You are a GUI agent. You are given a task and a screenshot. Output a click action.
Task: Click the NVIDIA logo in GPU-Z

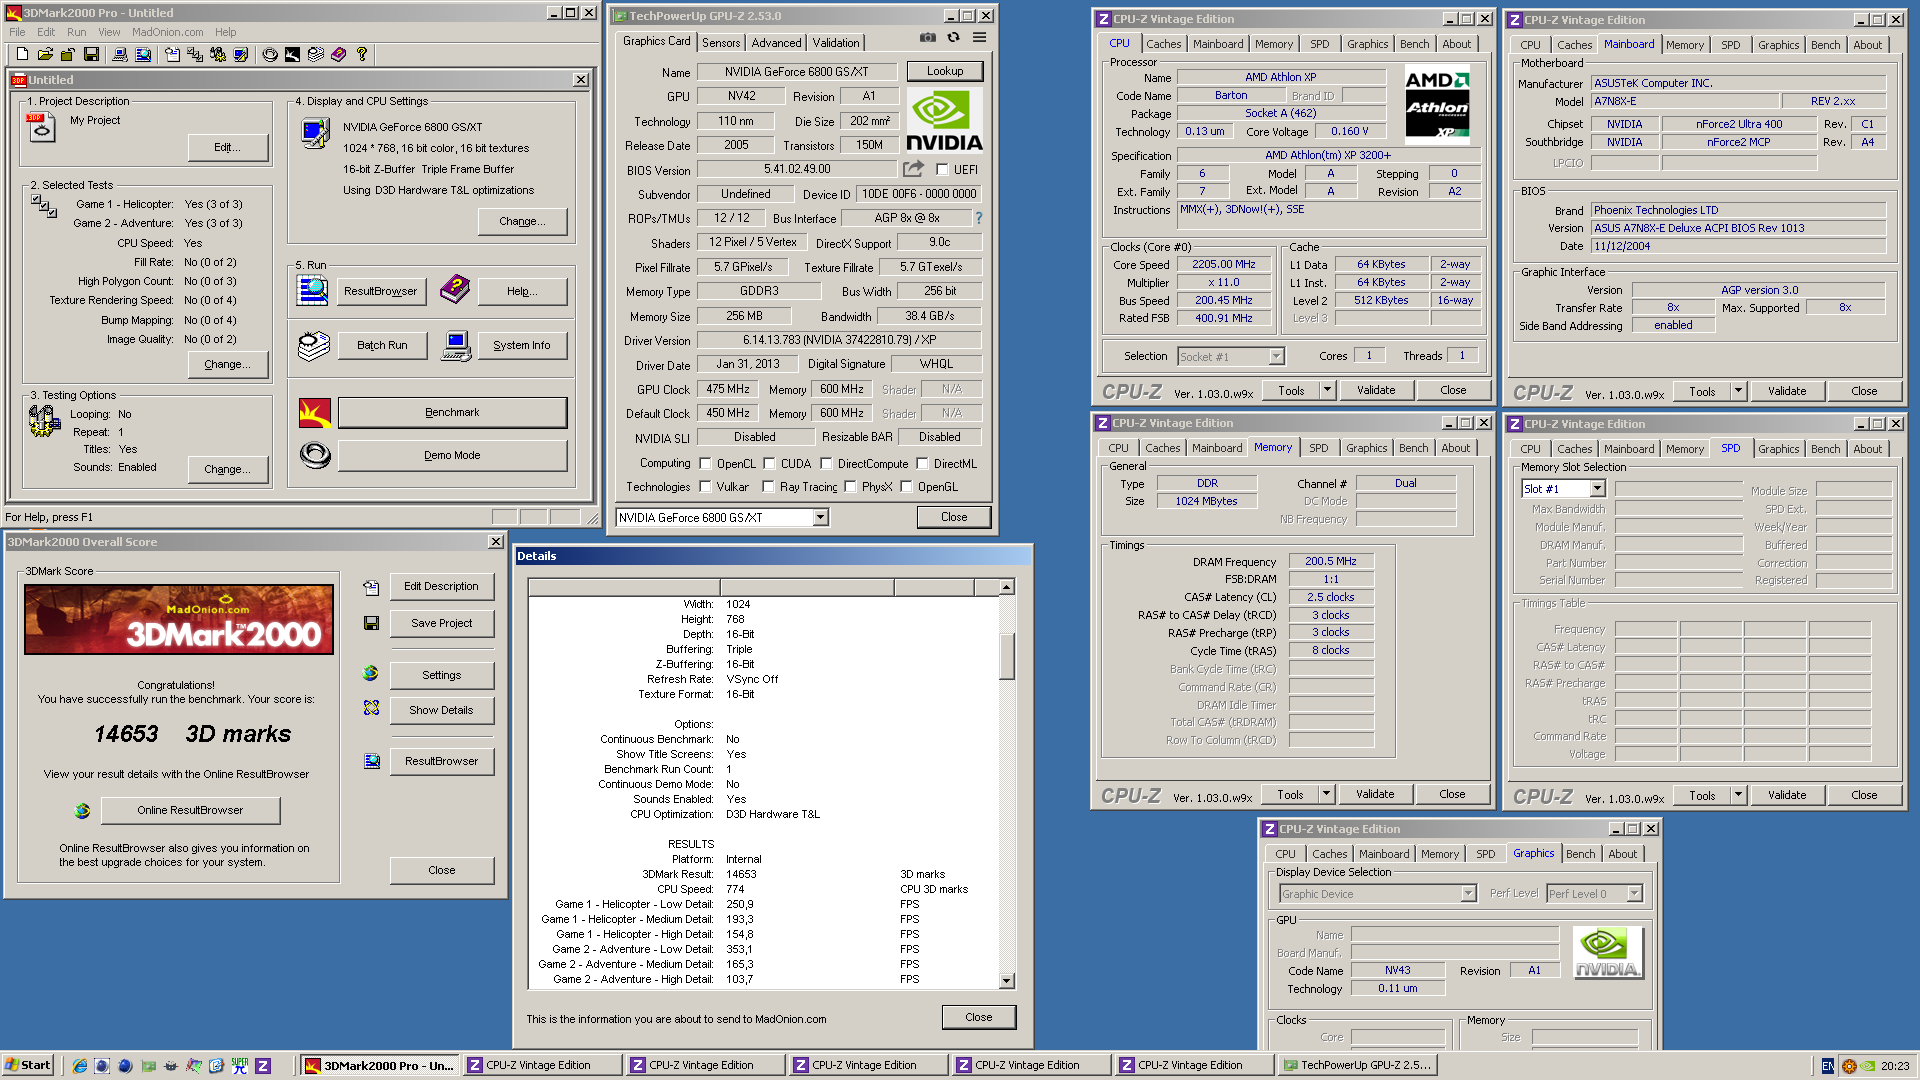pyautogui.click(x=944, y=120)
